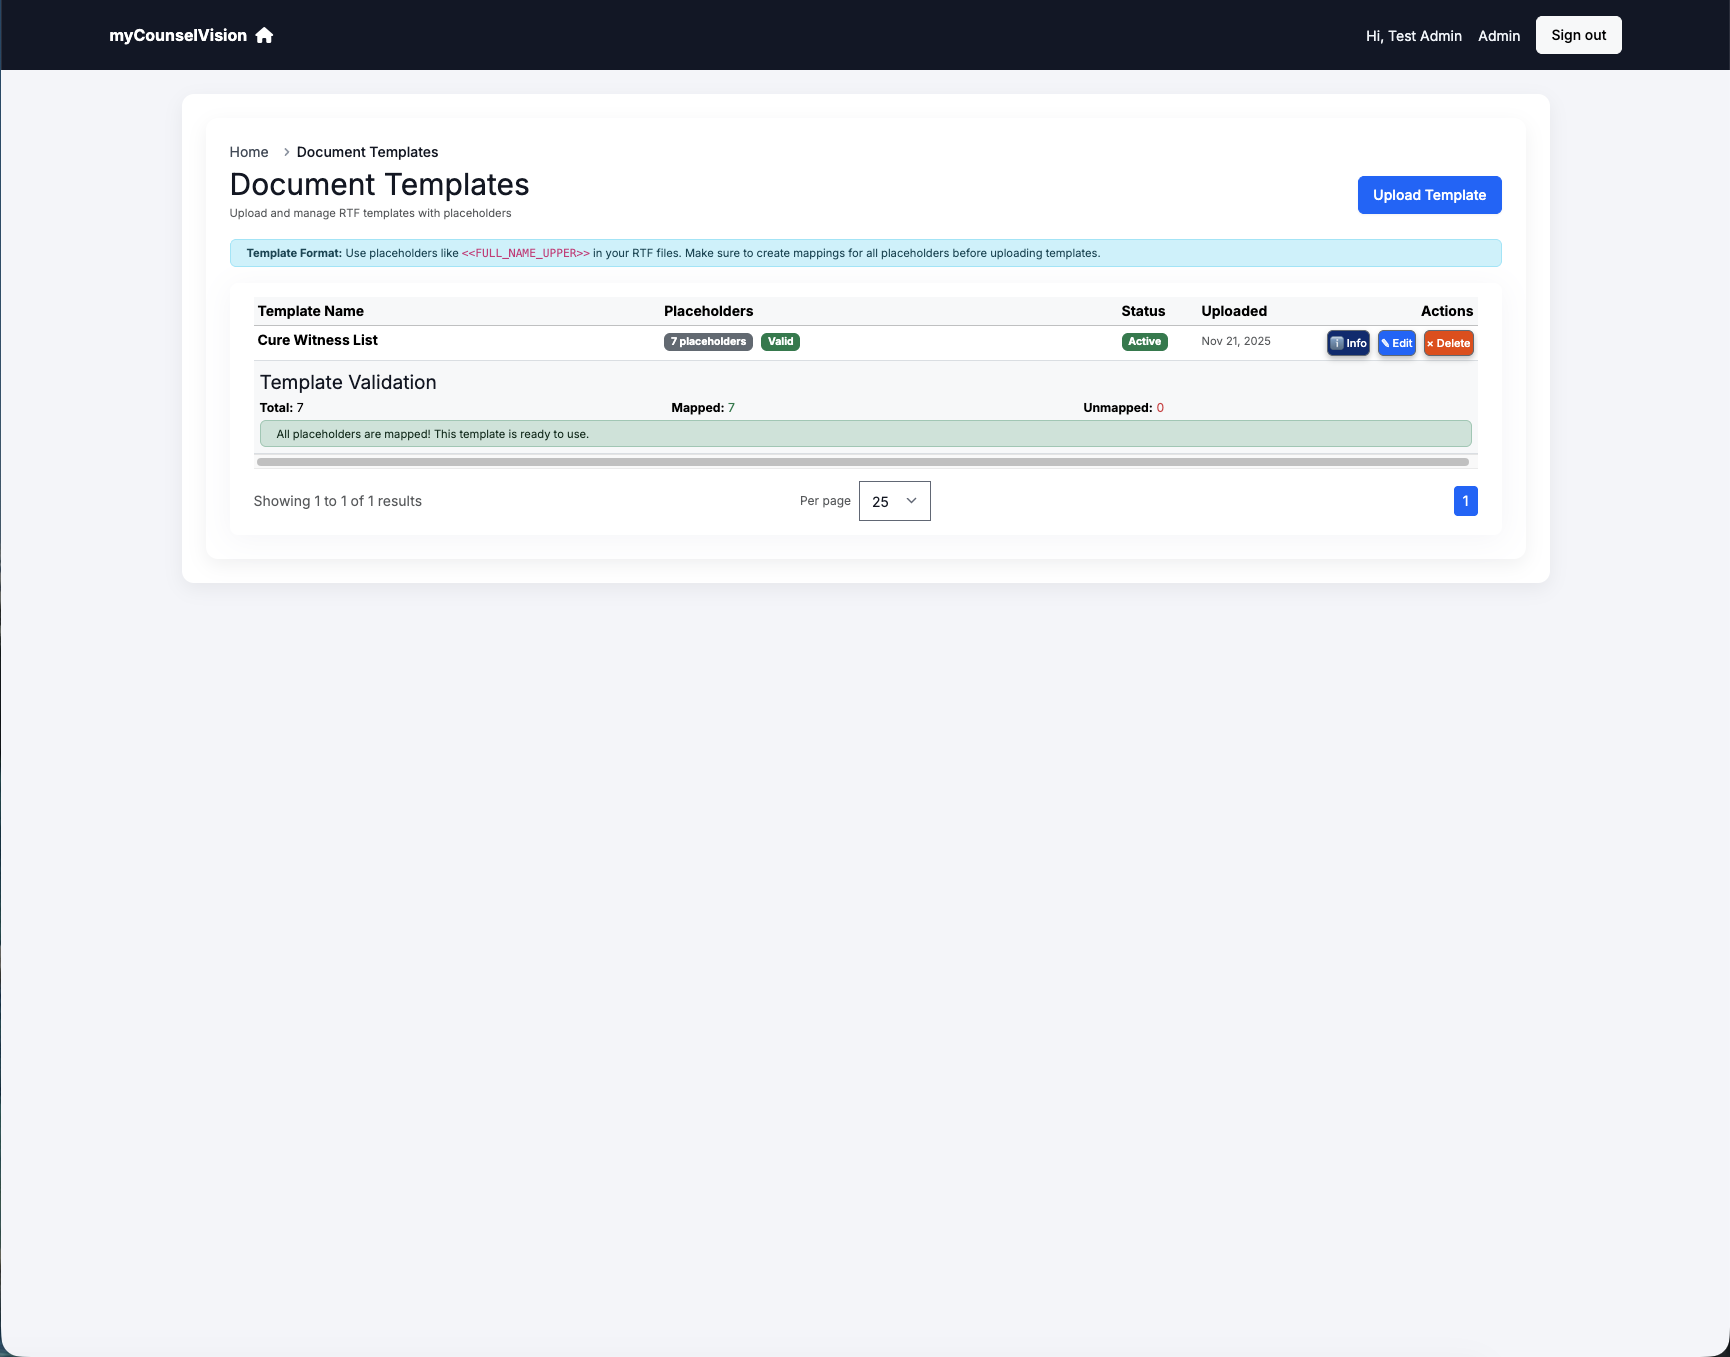Image resolution: width=1730 pixels, height=1357 pixels.
Task: Click Document Templates breadcrumb item
Action: [x=367, y=152]
